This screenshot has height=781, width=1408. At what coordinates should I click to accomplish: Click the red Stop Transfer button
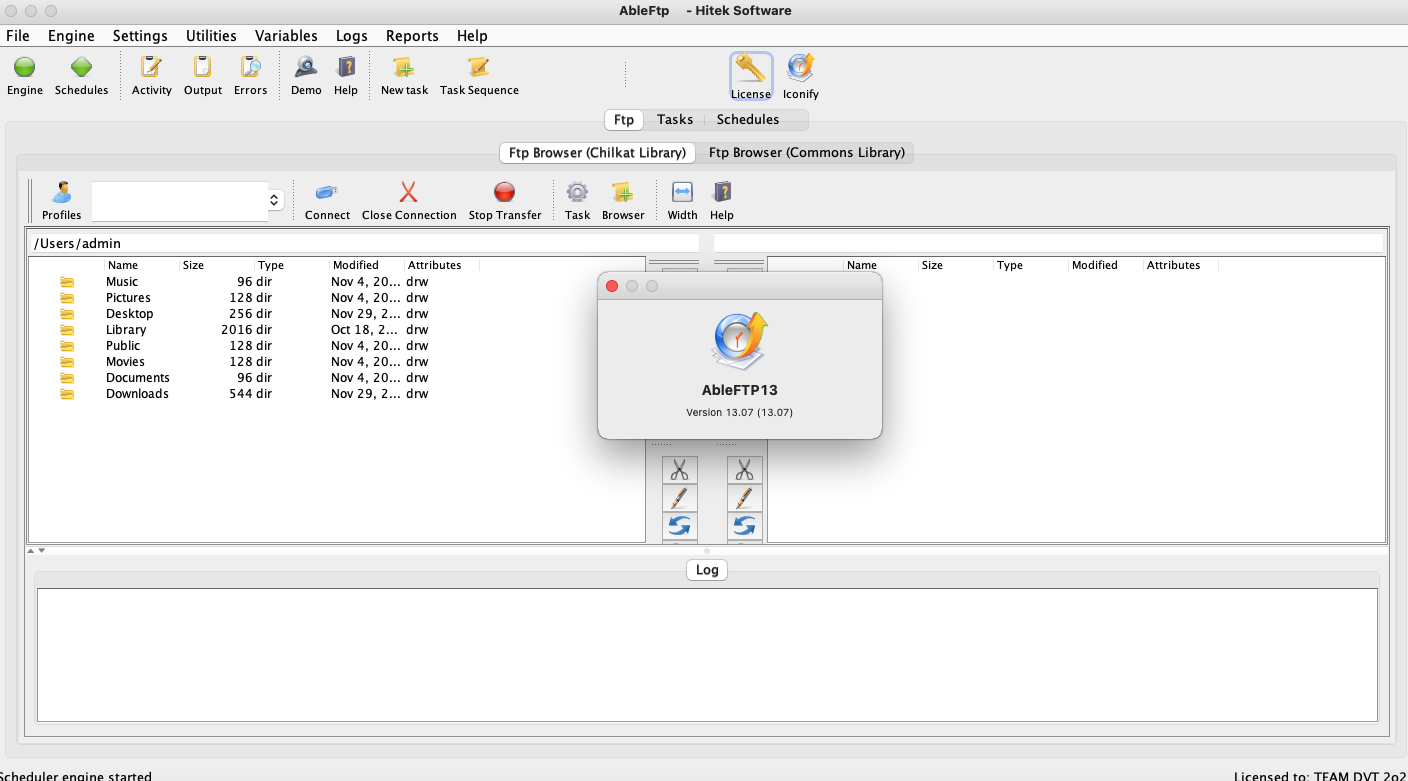(x=505, y=193)
